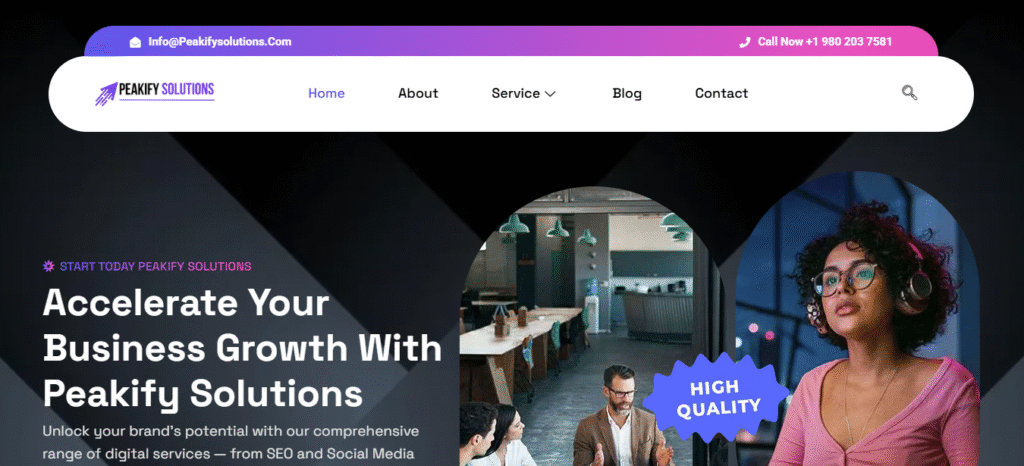The width and height of the screenshot is (1024, 466).
Task: Click the phone handset icon
Action: [744, 42]
